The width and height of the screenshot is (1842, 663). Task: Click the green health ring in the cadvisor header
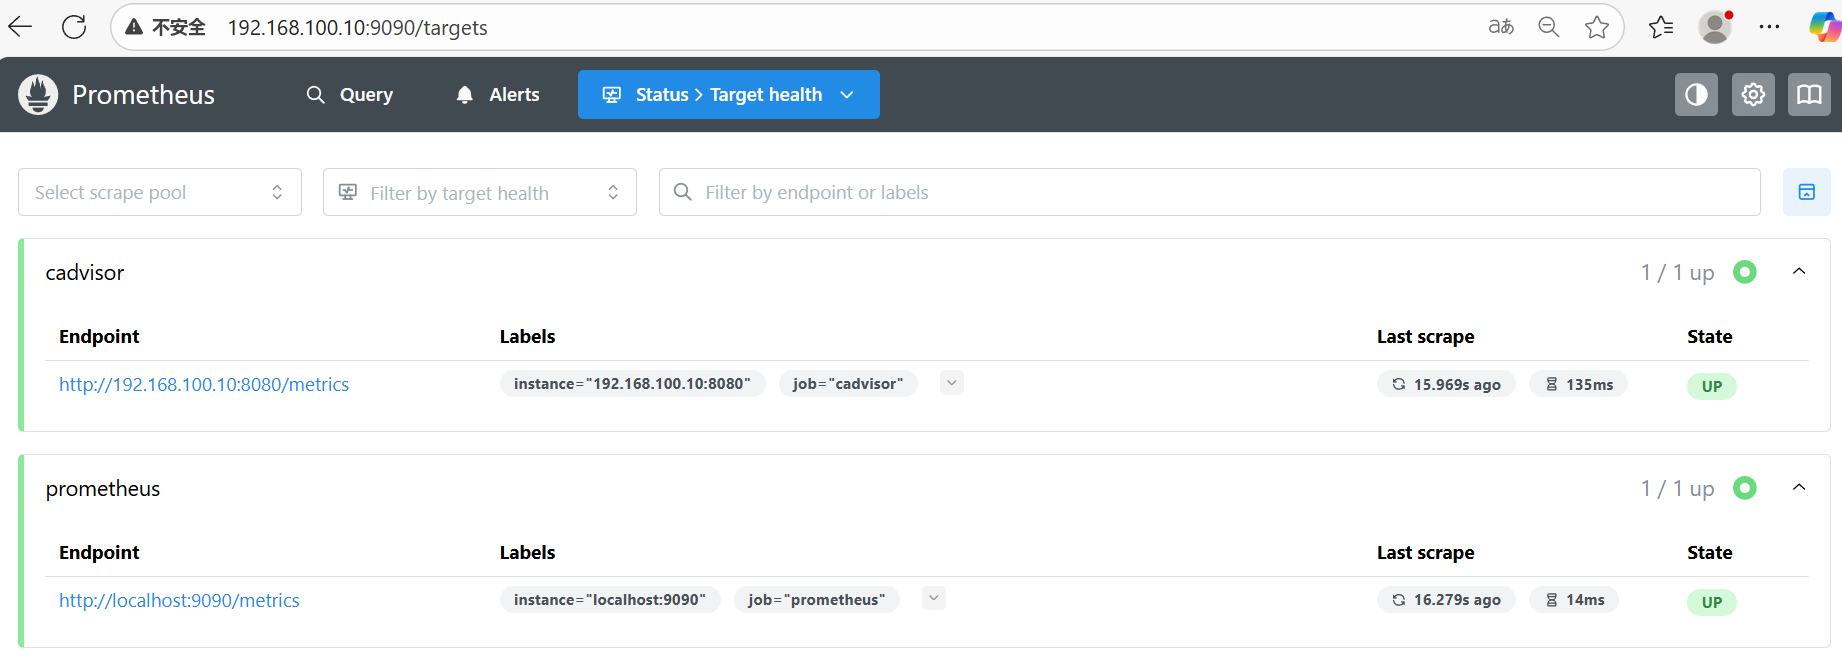[x=1745, y=272]
